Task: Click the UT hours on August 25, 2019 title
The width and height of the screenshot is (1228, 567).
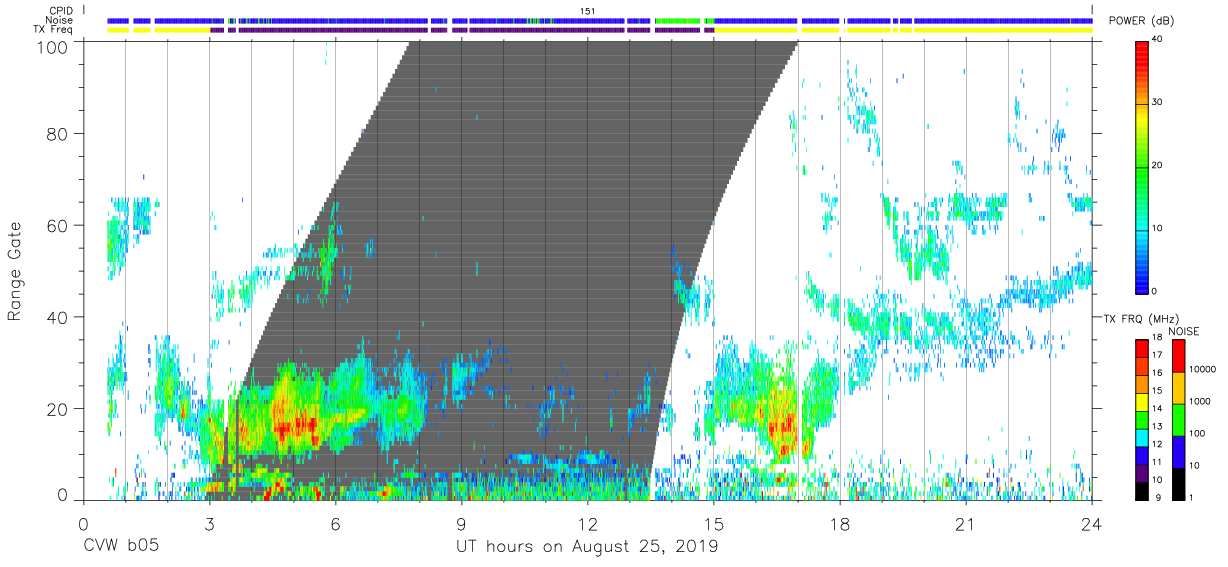Action: [587, 547]
